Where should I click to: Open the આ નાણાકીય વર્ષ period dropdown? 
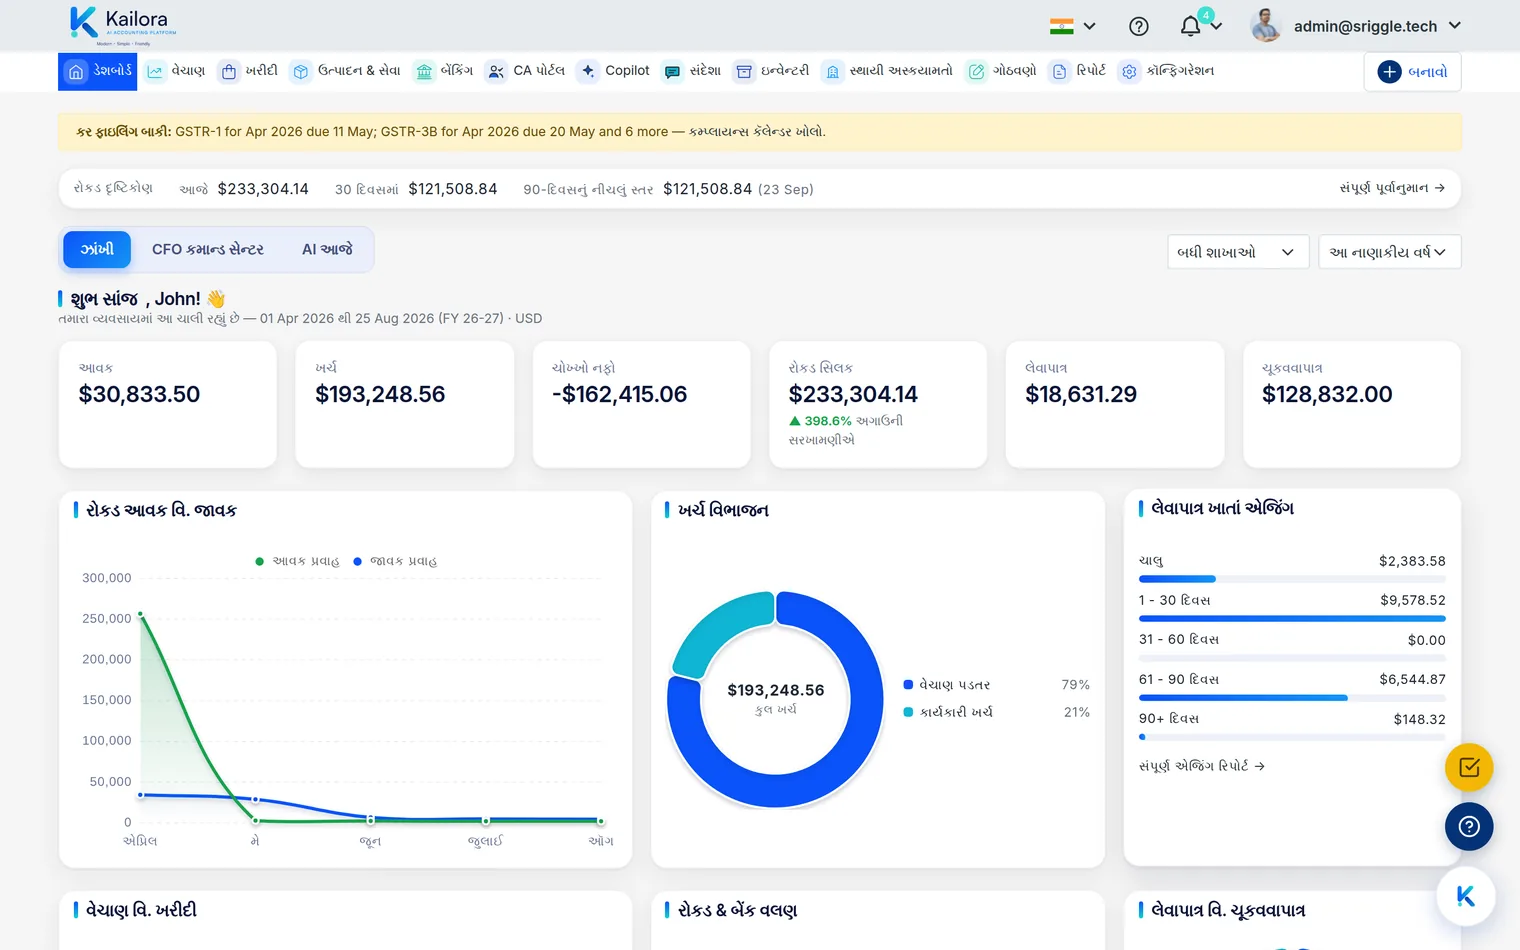tap(1390, 252)
